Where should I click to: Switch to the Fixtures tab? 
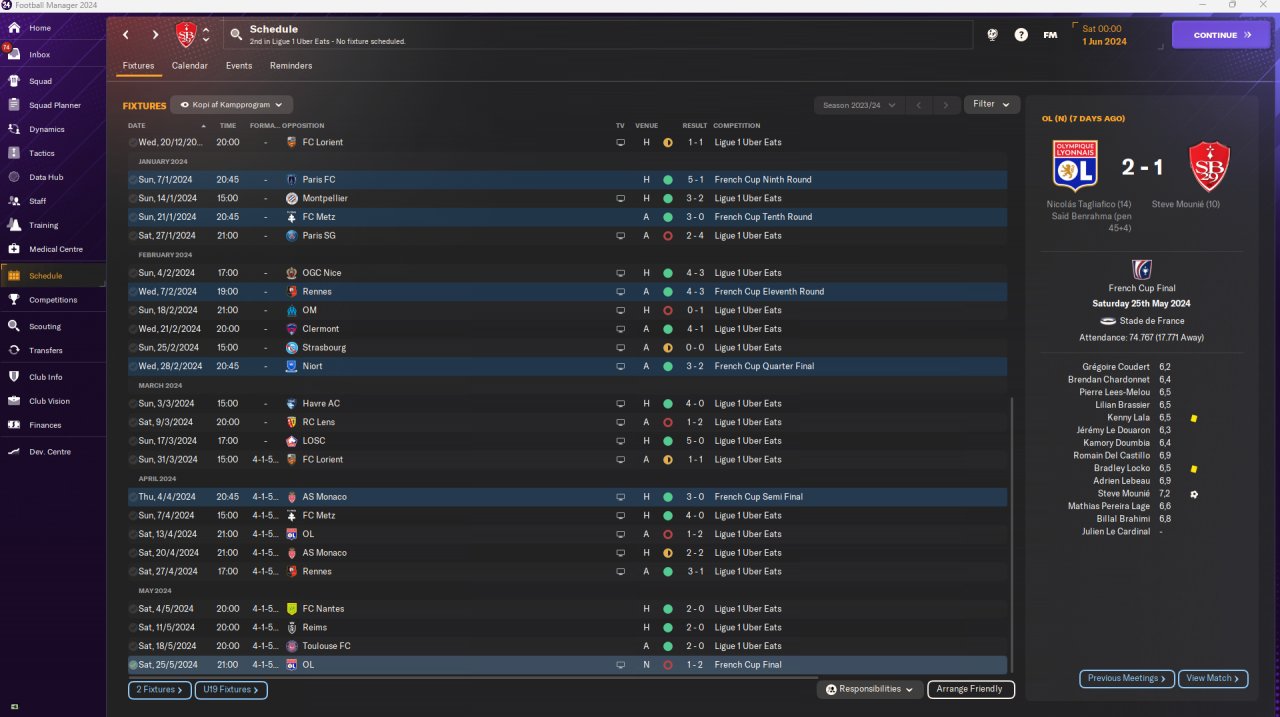(x=138, y=66)
